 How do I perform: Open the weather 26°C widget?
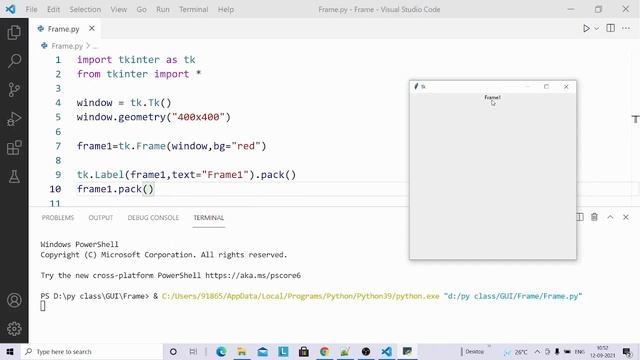pos(516,351)
